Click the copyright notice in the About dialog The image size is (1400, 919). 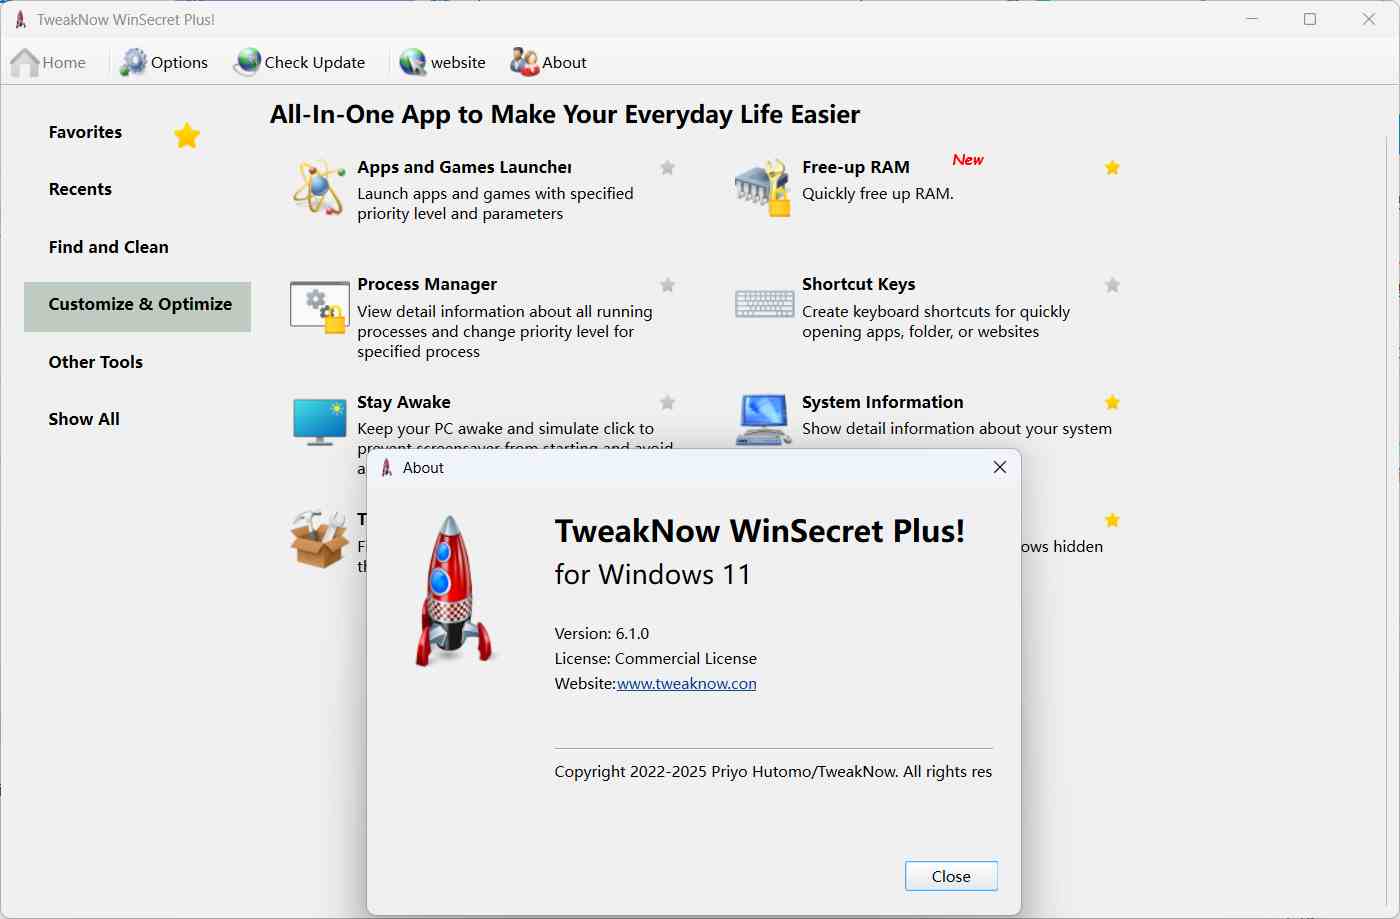tap(774, 772)
